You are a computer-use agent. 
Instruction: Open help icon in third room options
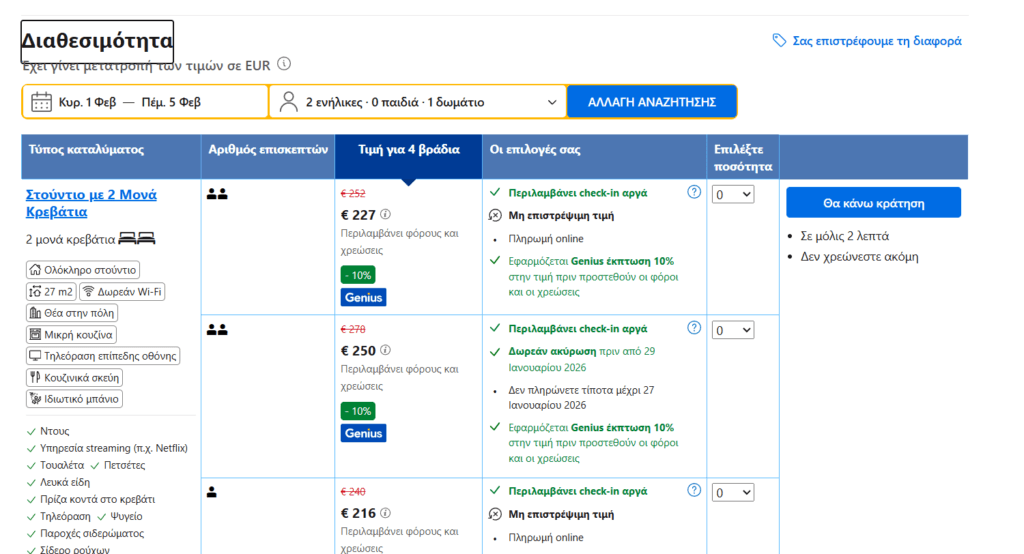694,491
